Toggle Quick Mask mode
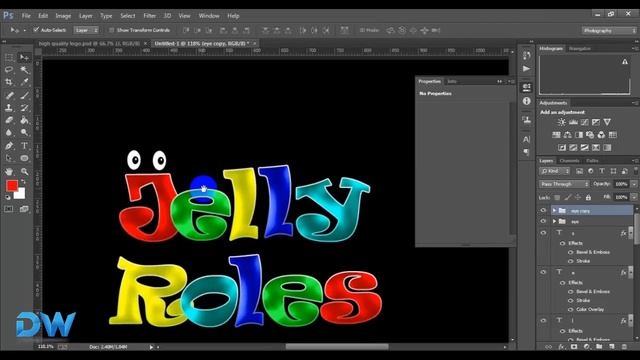Screen dimensions: 640x360 pos(9,209)
